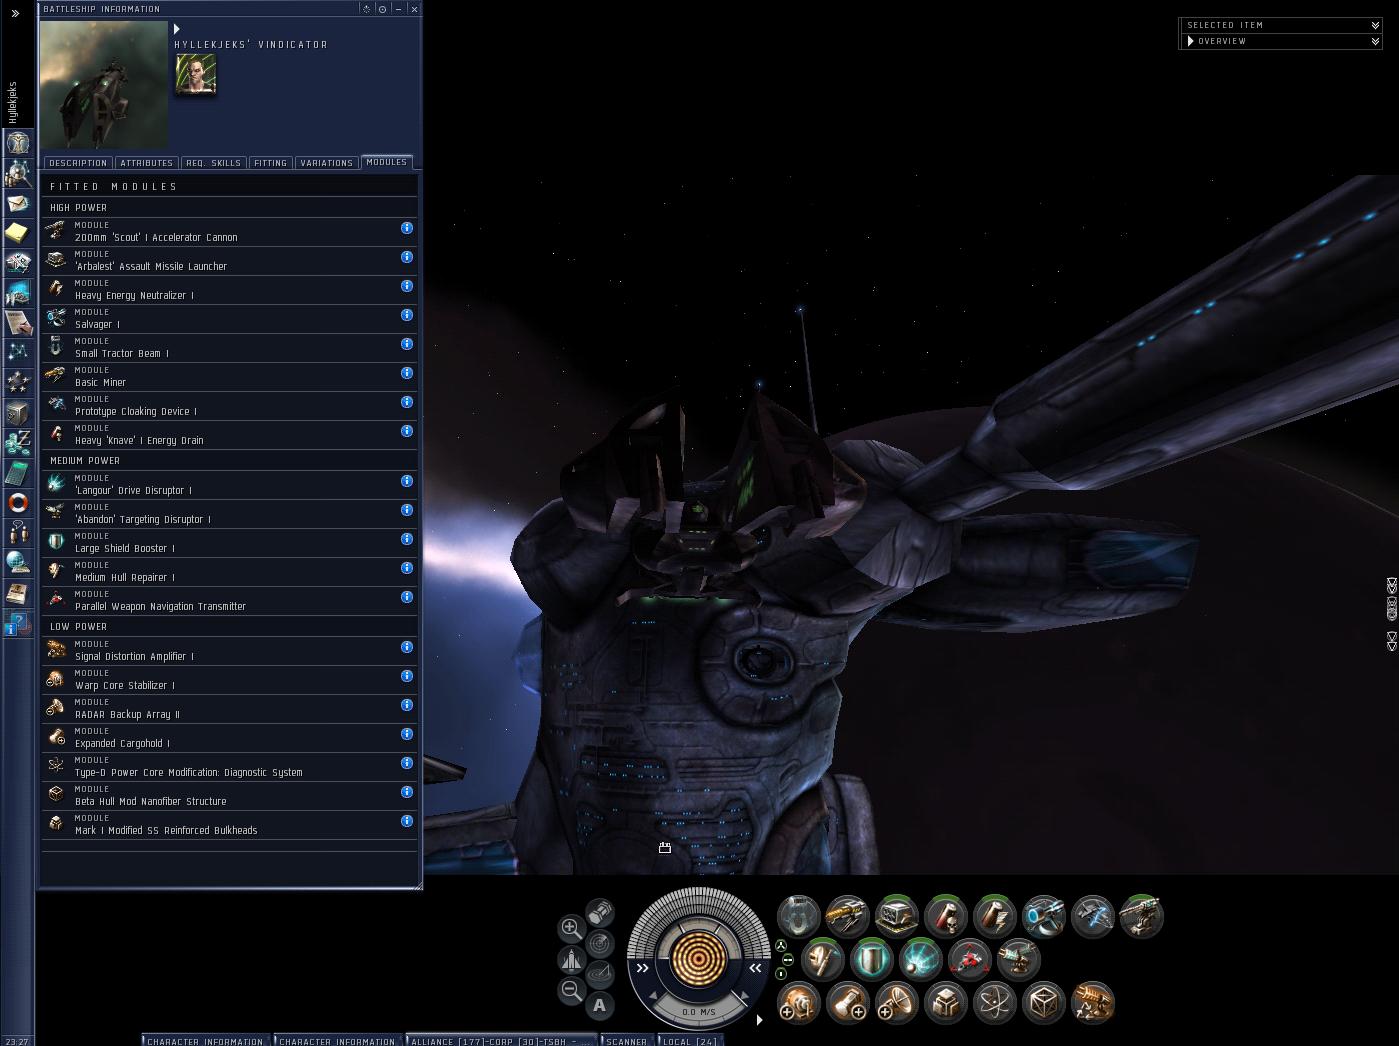The width and height of the screenshot is (1399, 1046).
Task: Expand the sidebar with the double chevron
Action: (x=15, y=13)
